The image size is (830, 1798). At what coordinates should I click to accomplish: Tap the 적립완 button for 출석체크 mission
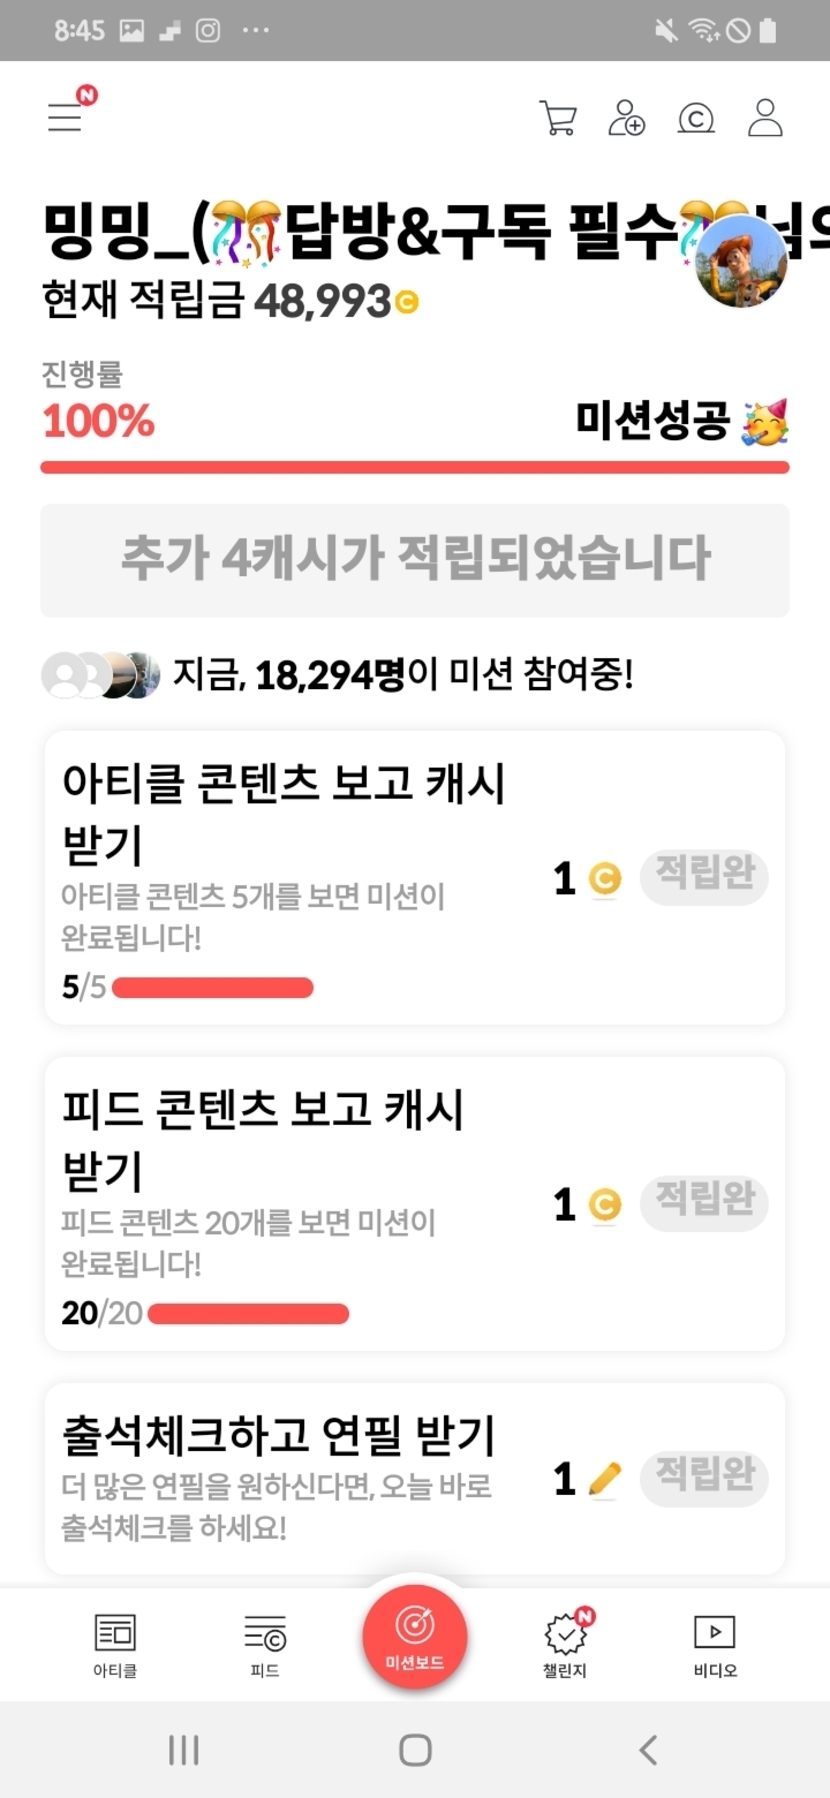pos(704,1477)
